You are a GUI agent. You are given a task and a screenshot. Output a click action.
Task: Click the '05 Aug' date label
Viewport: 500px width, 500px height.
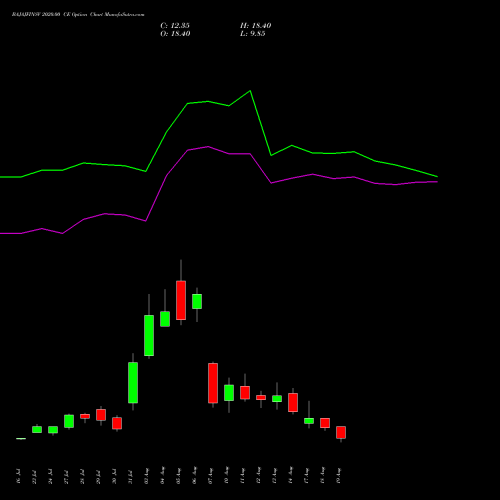tap(178, 476)
